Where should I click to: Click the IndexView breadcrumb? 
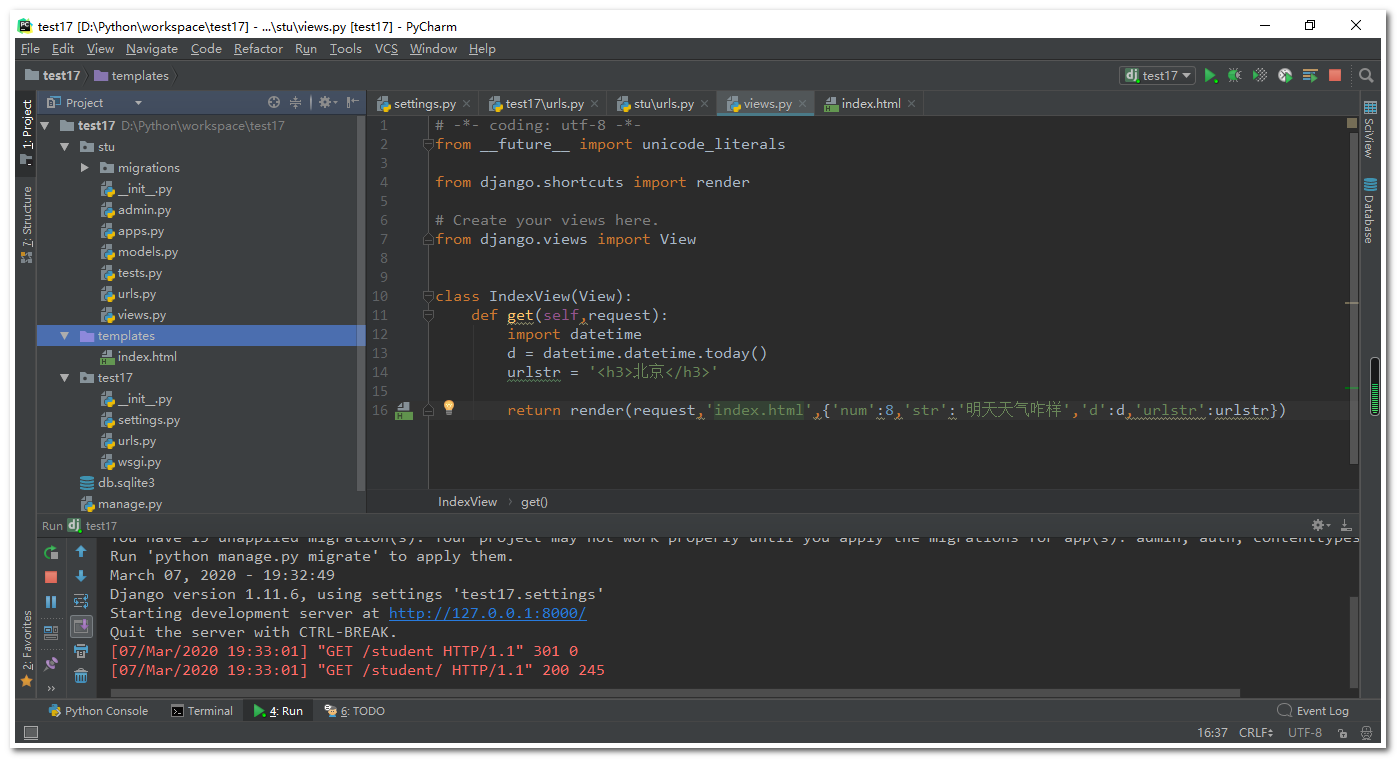(467, 502)
